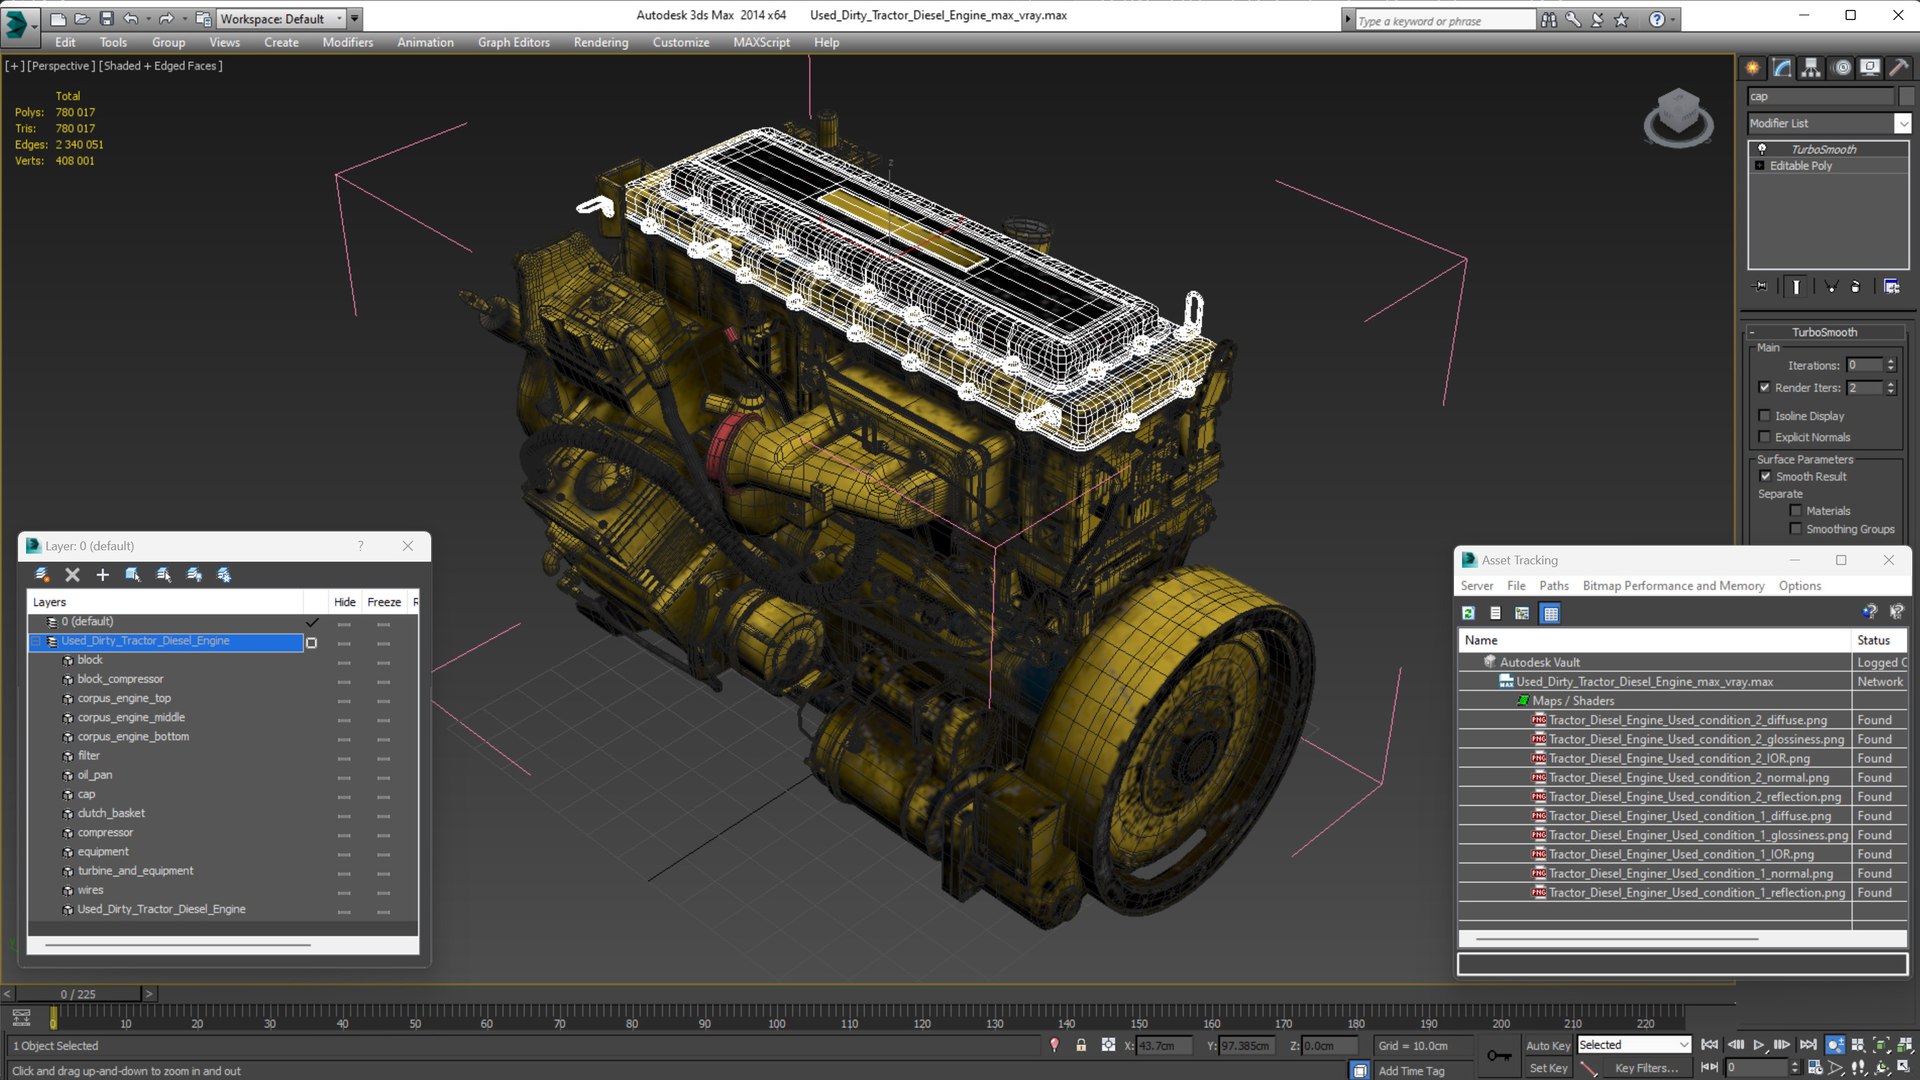
Task: Click the Layer dialog horizontal scrollbar
Action: (178, 944)
